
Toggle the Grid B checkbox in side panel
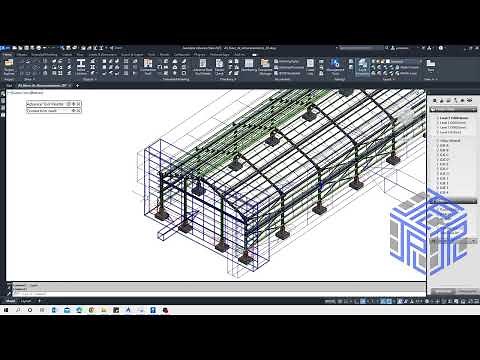[438, 150]
